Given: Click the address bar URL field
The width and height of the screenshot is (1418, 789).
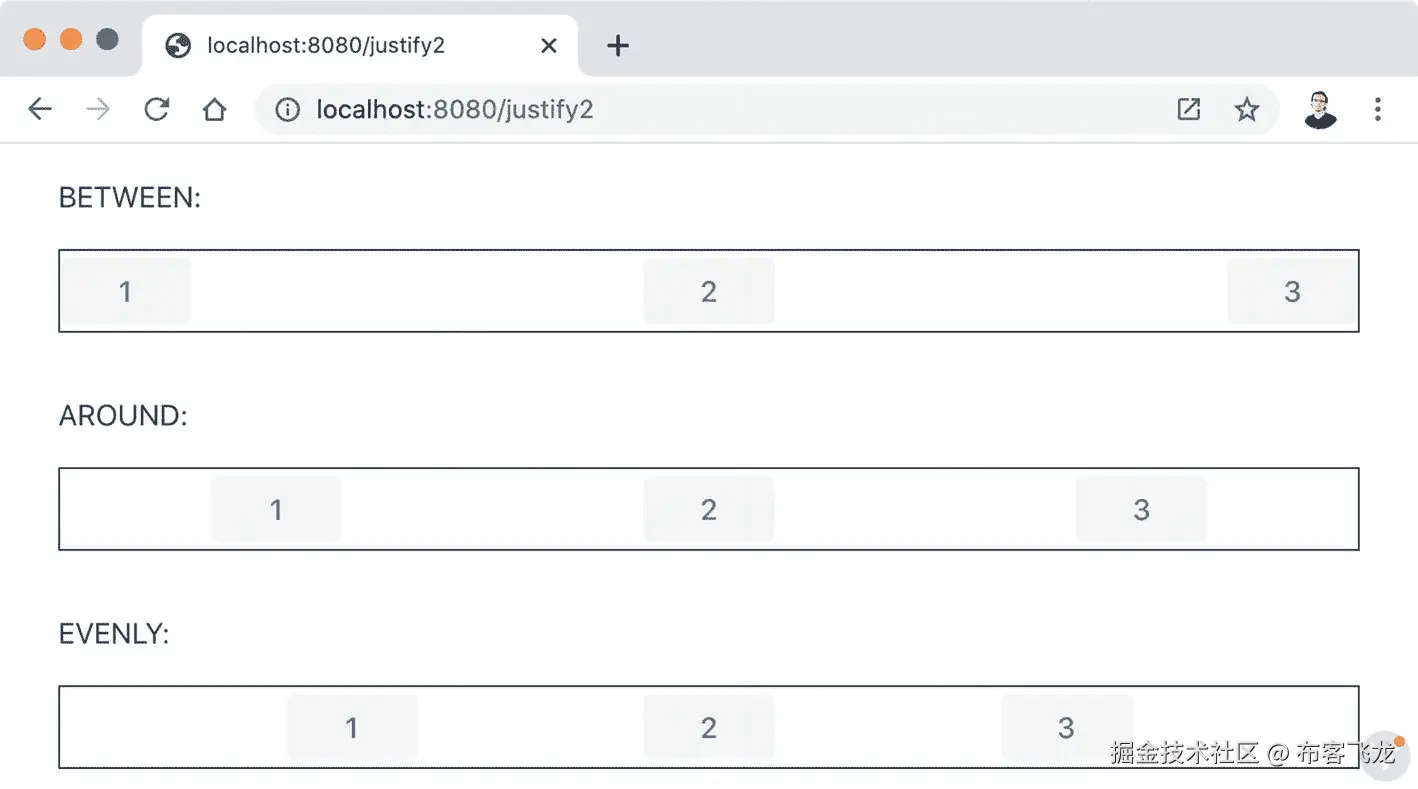Looking at the screenshot, I should pos(700,109).
